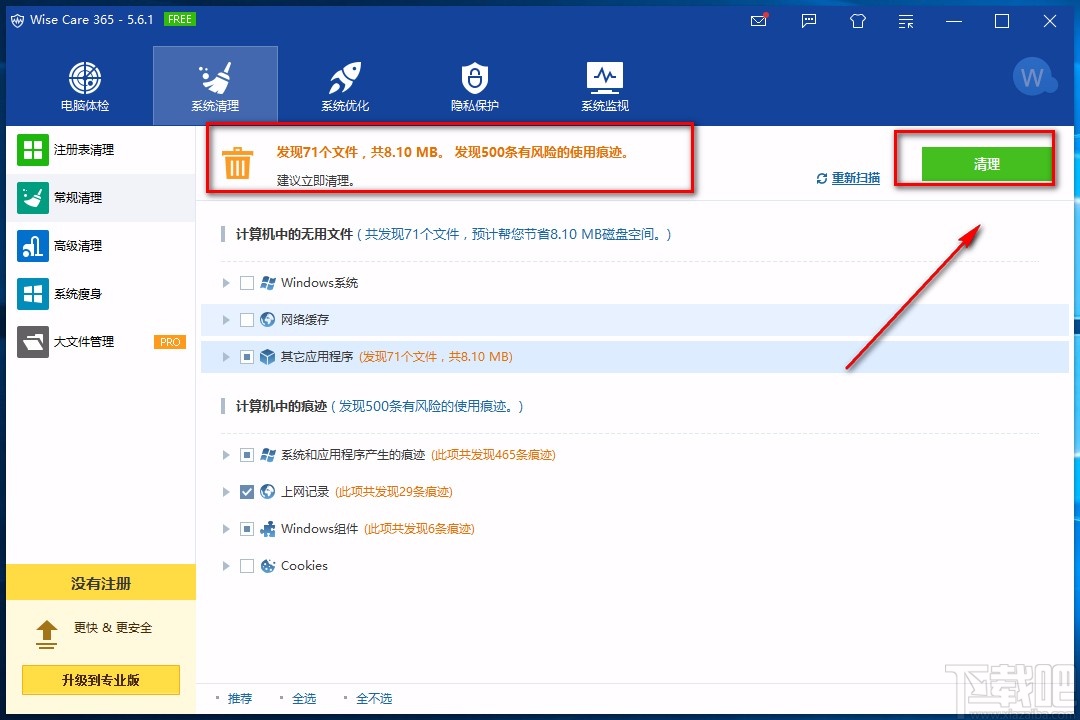
Task: Click the FREE badge in title bar
Action: point(180,19)
